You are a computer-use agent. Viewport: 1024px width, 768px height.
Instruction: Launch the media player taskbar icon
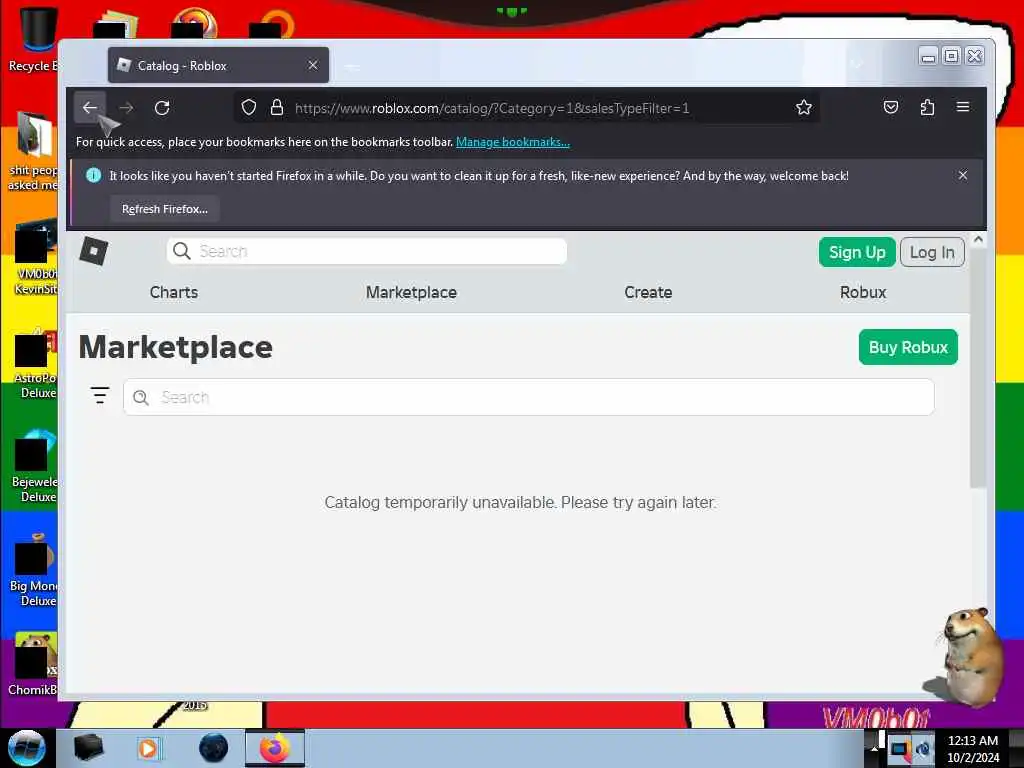click(148, 748)
